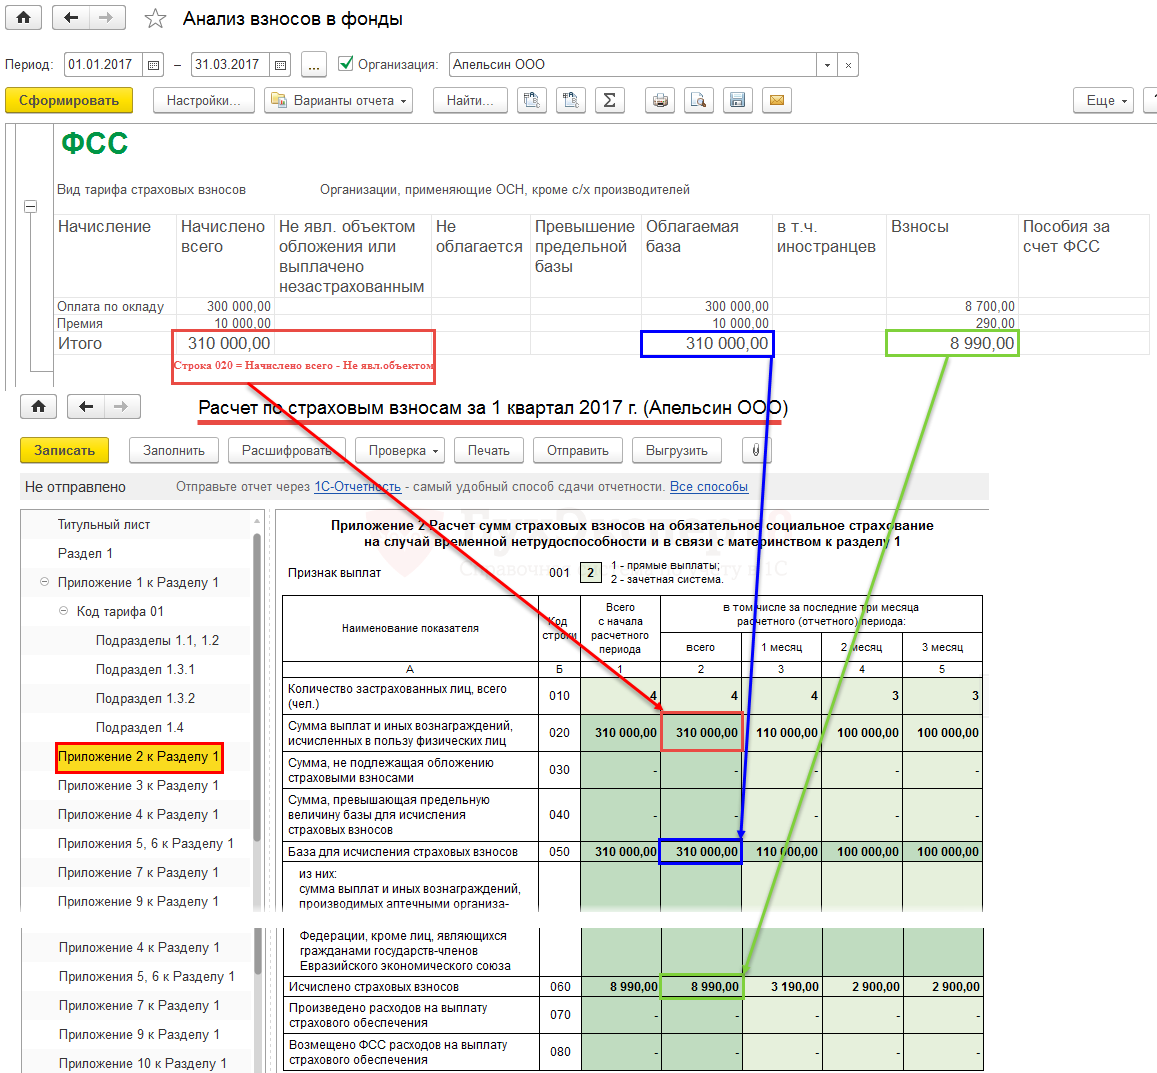The height and width of the screenshot is (1073, 1157).
Task: Open Варианты отчета dropdown
Action: point(341,100)
